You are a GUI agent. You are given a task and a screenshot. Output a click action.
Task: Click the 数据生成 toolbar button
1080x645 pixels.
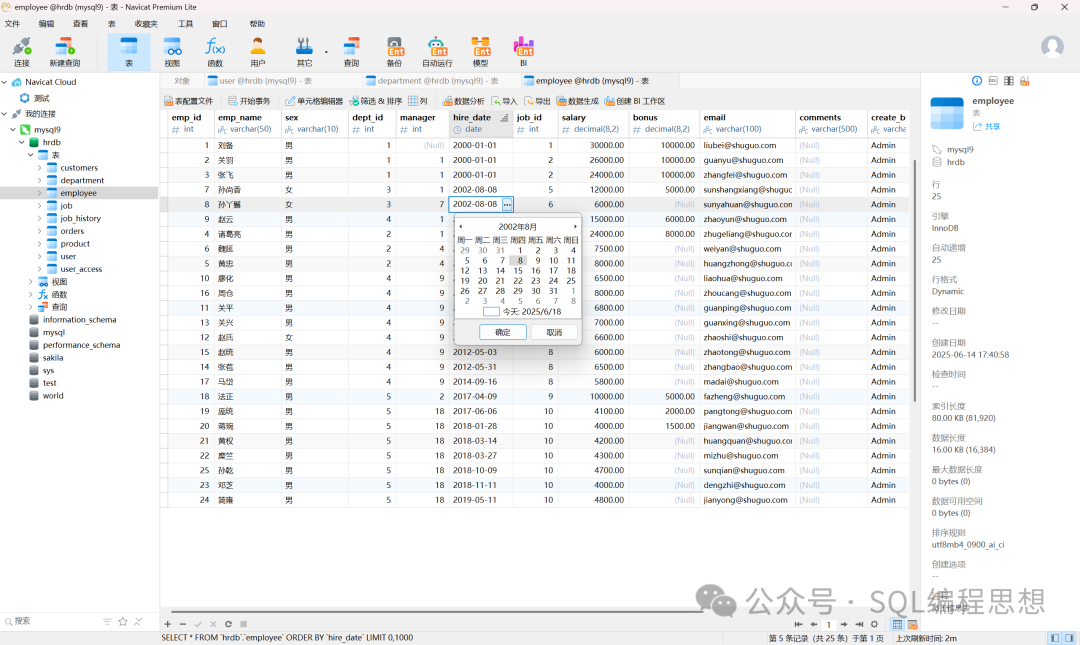point(577,101)
